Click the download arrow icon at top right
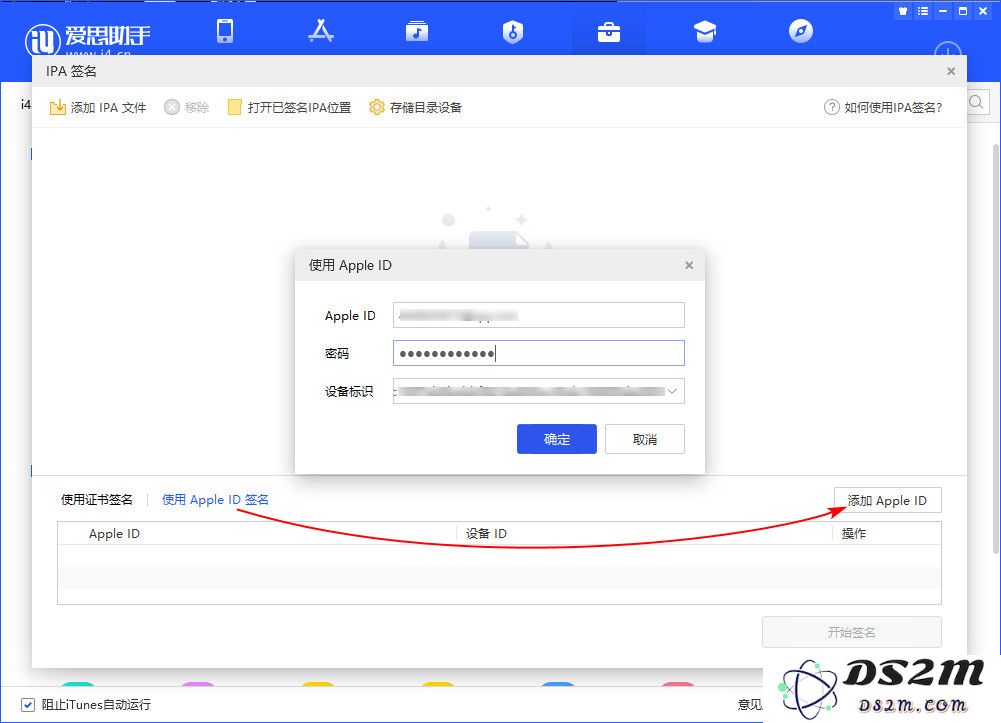Image resolution: width=1001 pixels, height=723 pixels. pyautogui.click(x=948, y=50)
